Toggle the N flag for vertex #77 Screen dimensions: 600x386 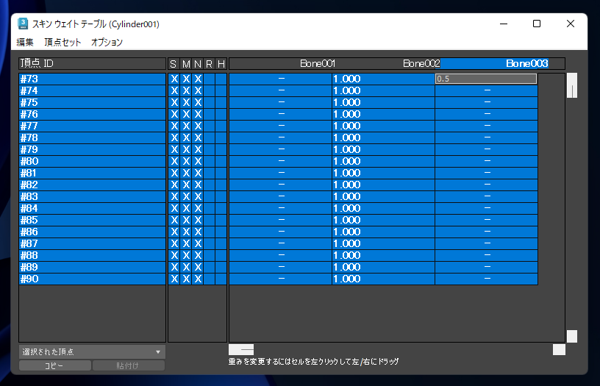click(197, 126)
